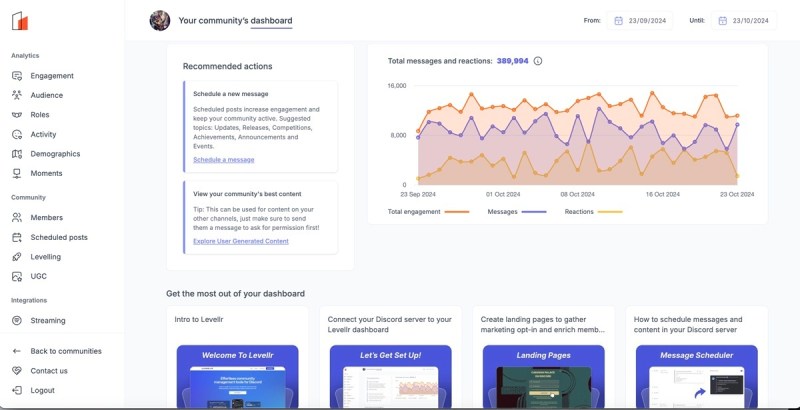Click the 'Your community's dashboard' heading
The height and width of the screenshot is (410, 800).
(x=235, y=21)
